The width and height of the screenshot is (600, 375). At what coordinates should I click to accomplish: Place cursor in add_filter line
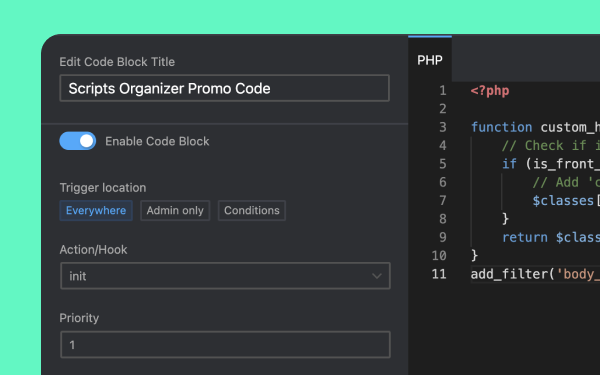535,274
